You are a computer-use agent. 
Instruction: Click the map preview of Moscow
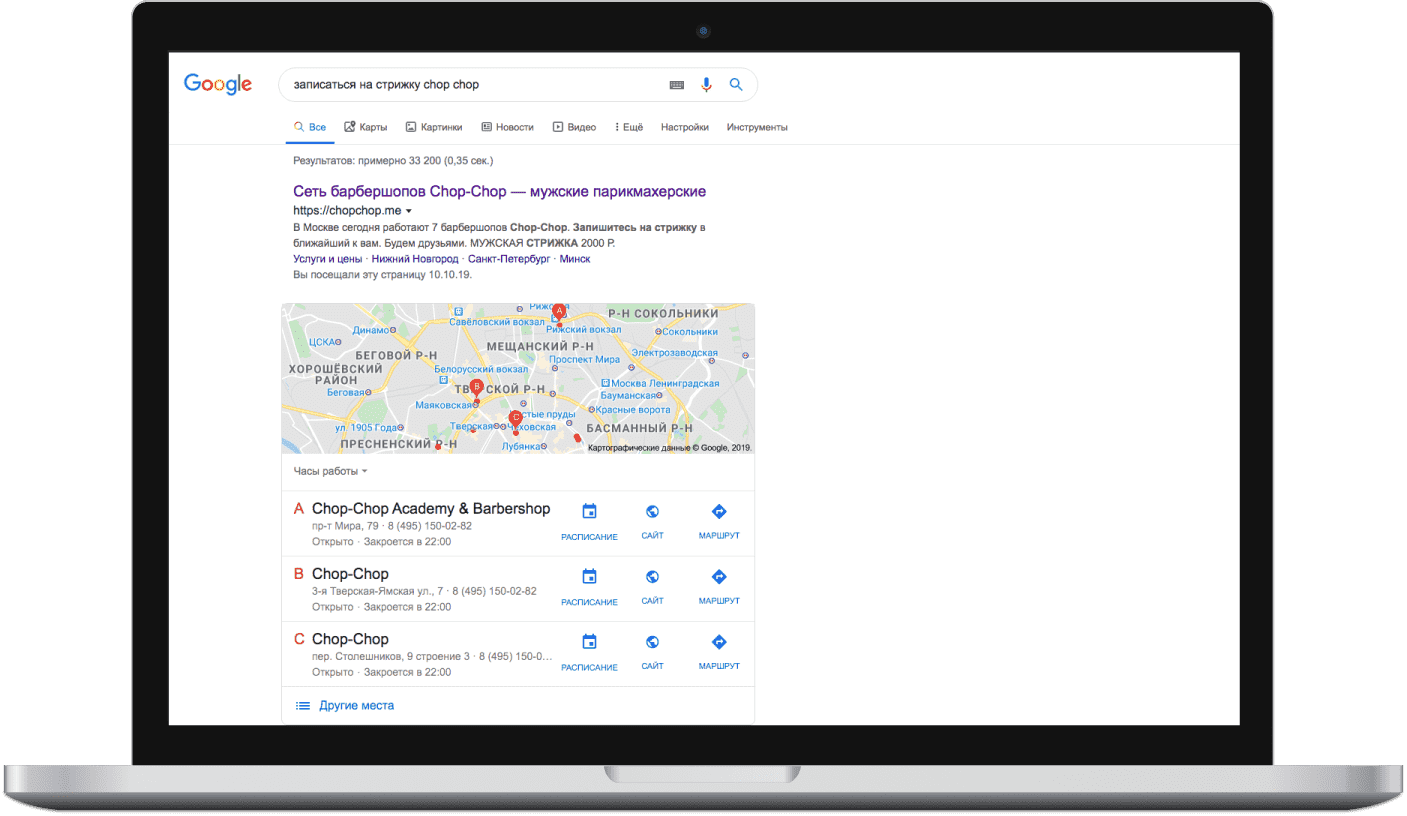(518, 379)
